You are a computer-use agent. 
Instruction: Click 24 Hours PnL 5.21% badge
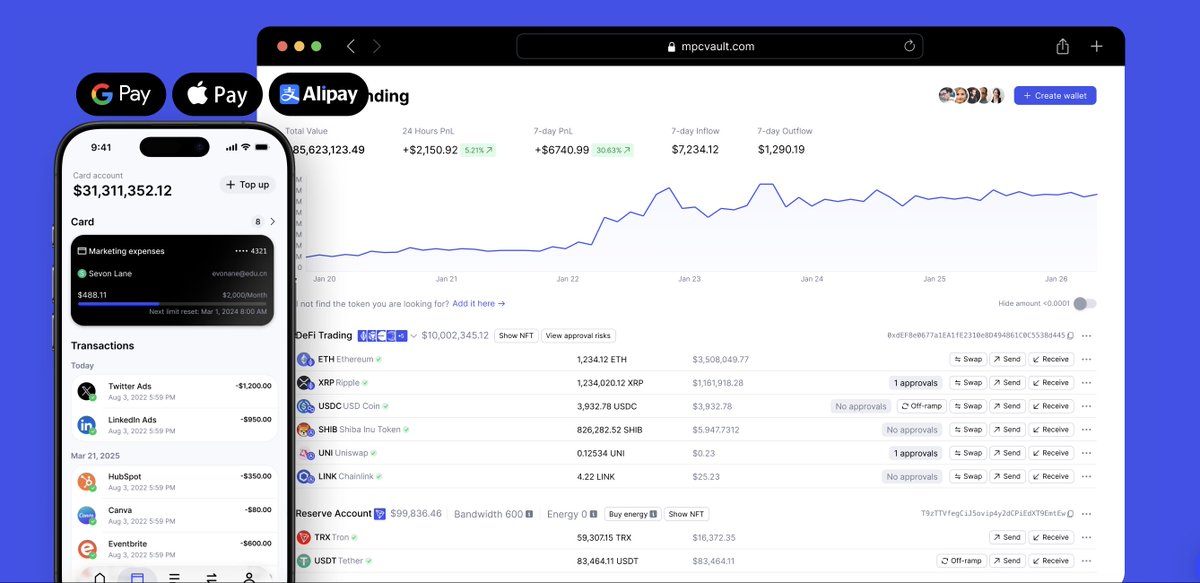coord(478,150)
